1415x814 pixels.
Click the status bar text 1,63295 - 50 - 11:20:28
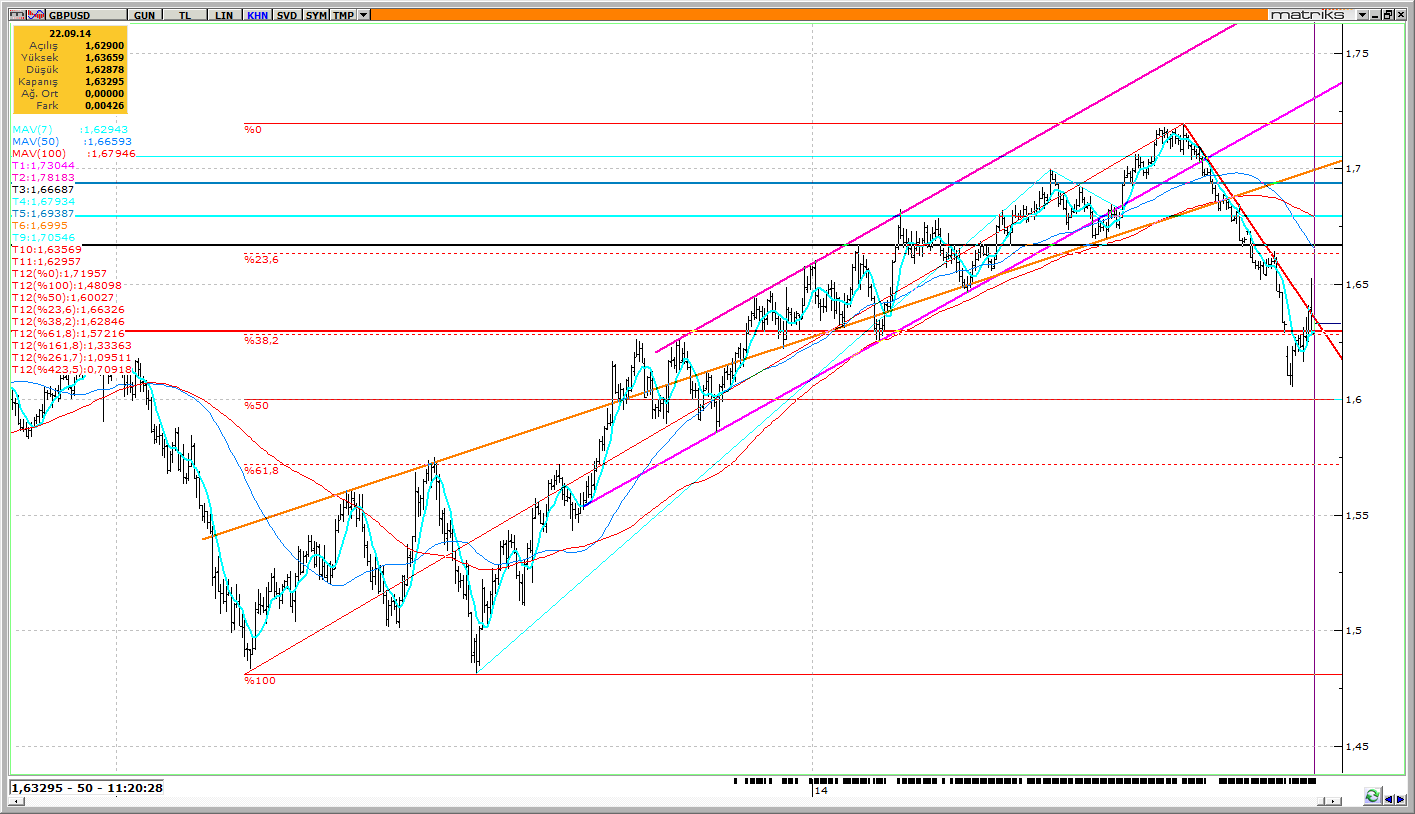click(87, 788)
